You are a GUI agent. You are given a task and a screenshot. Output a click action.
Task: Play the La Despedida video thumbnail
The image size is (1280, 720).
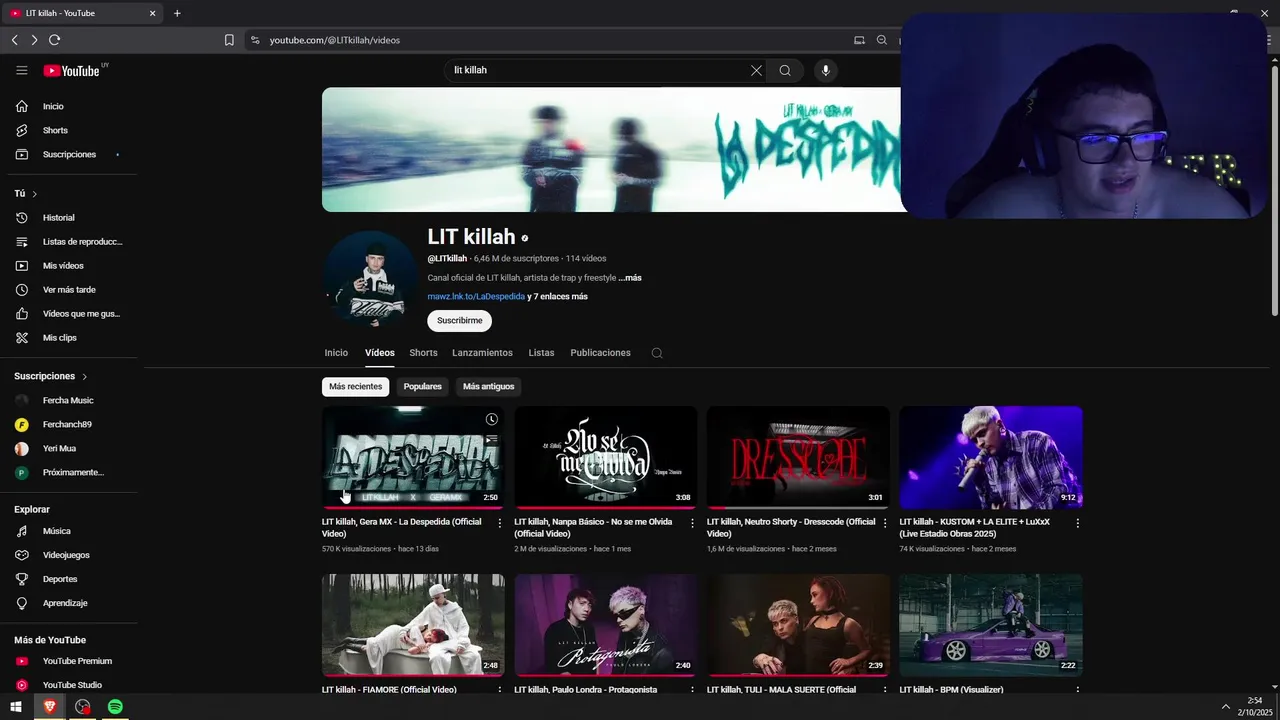point(413,457)
